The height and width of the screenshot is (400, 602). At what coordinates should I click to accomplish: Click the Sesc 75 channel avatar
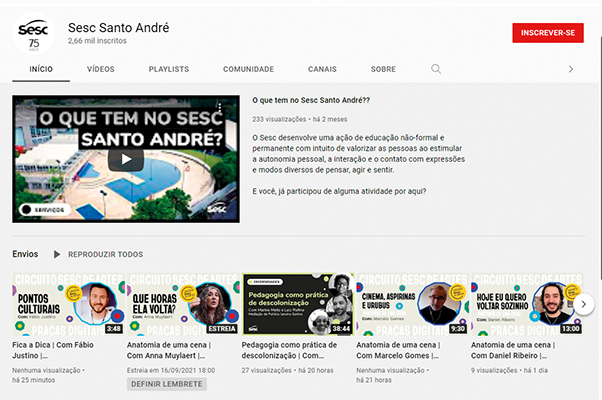(x=33, y=34)
